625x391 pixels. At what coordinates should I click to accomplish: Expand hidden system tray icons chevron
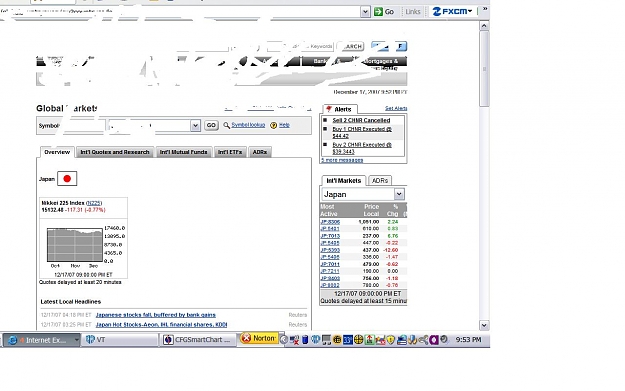tap(284, 340)
